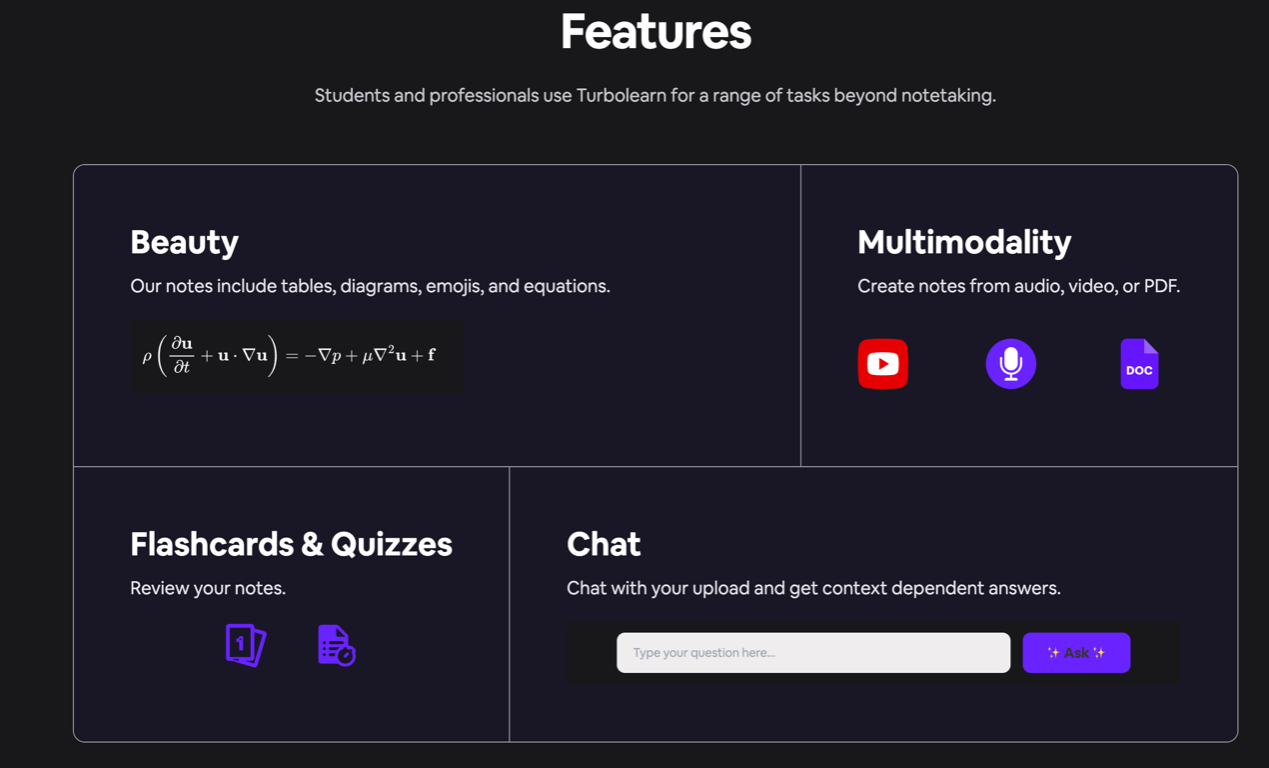The width and height of the screenshot is (1269, 768).
Task: Click the flashcards icon under Review your notes
Action: click(x=245, y=645)
